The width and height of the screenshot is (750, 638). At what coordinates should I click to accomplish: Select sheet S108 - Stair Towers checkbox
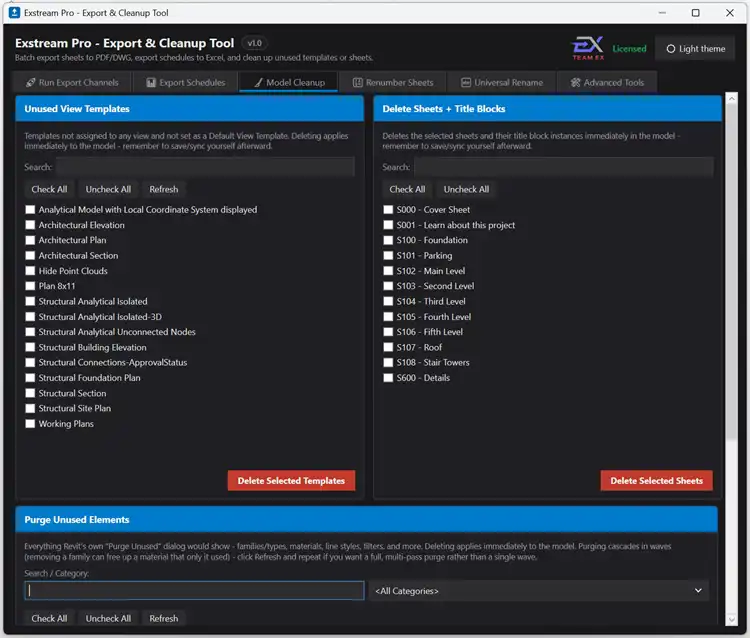point(388,363)
